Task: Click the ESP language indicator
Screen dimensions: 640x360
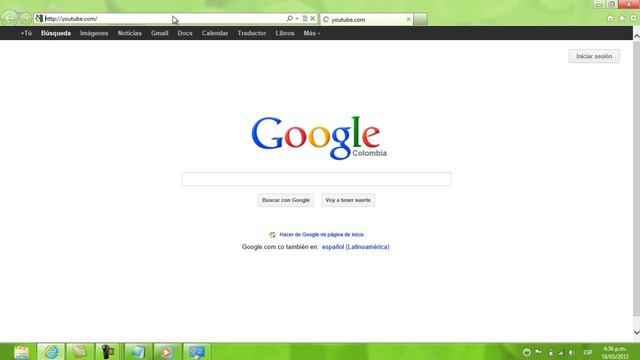Action: tap(588, 352)
